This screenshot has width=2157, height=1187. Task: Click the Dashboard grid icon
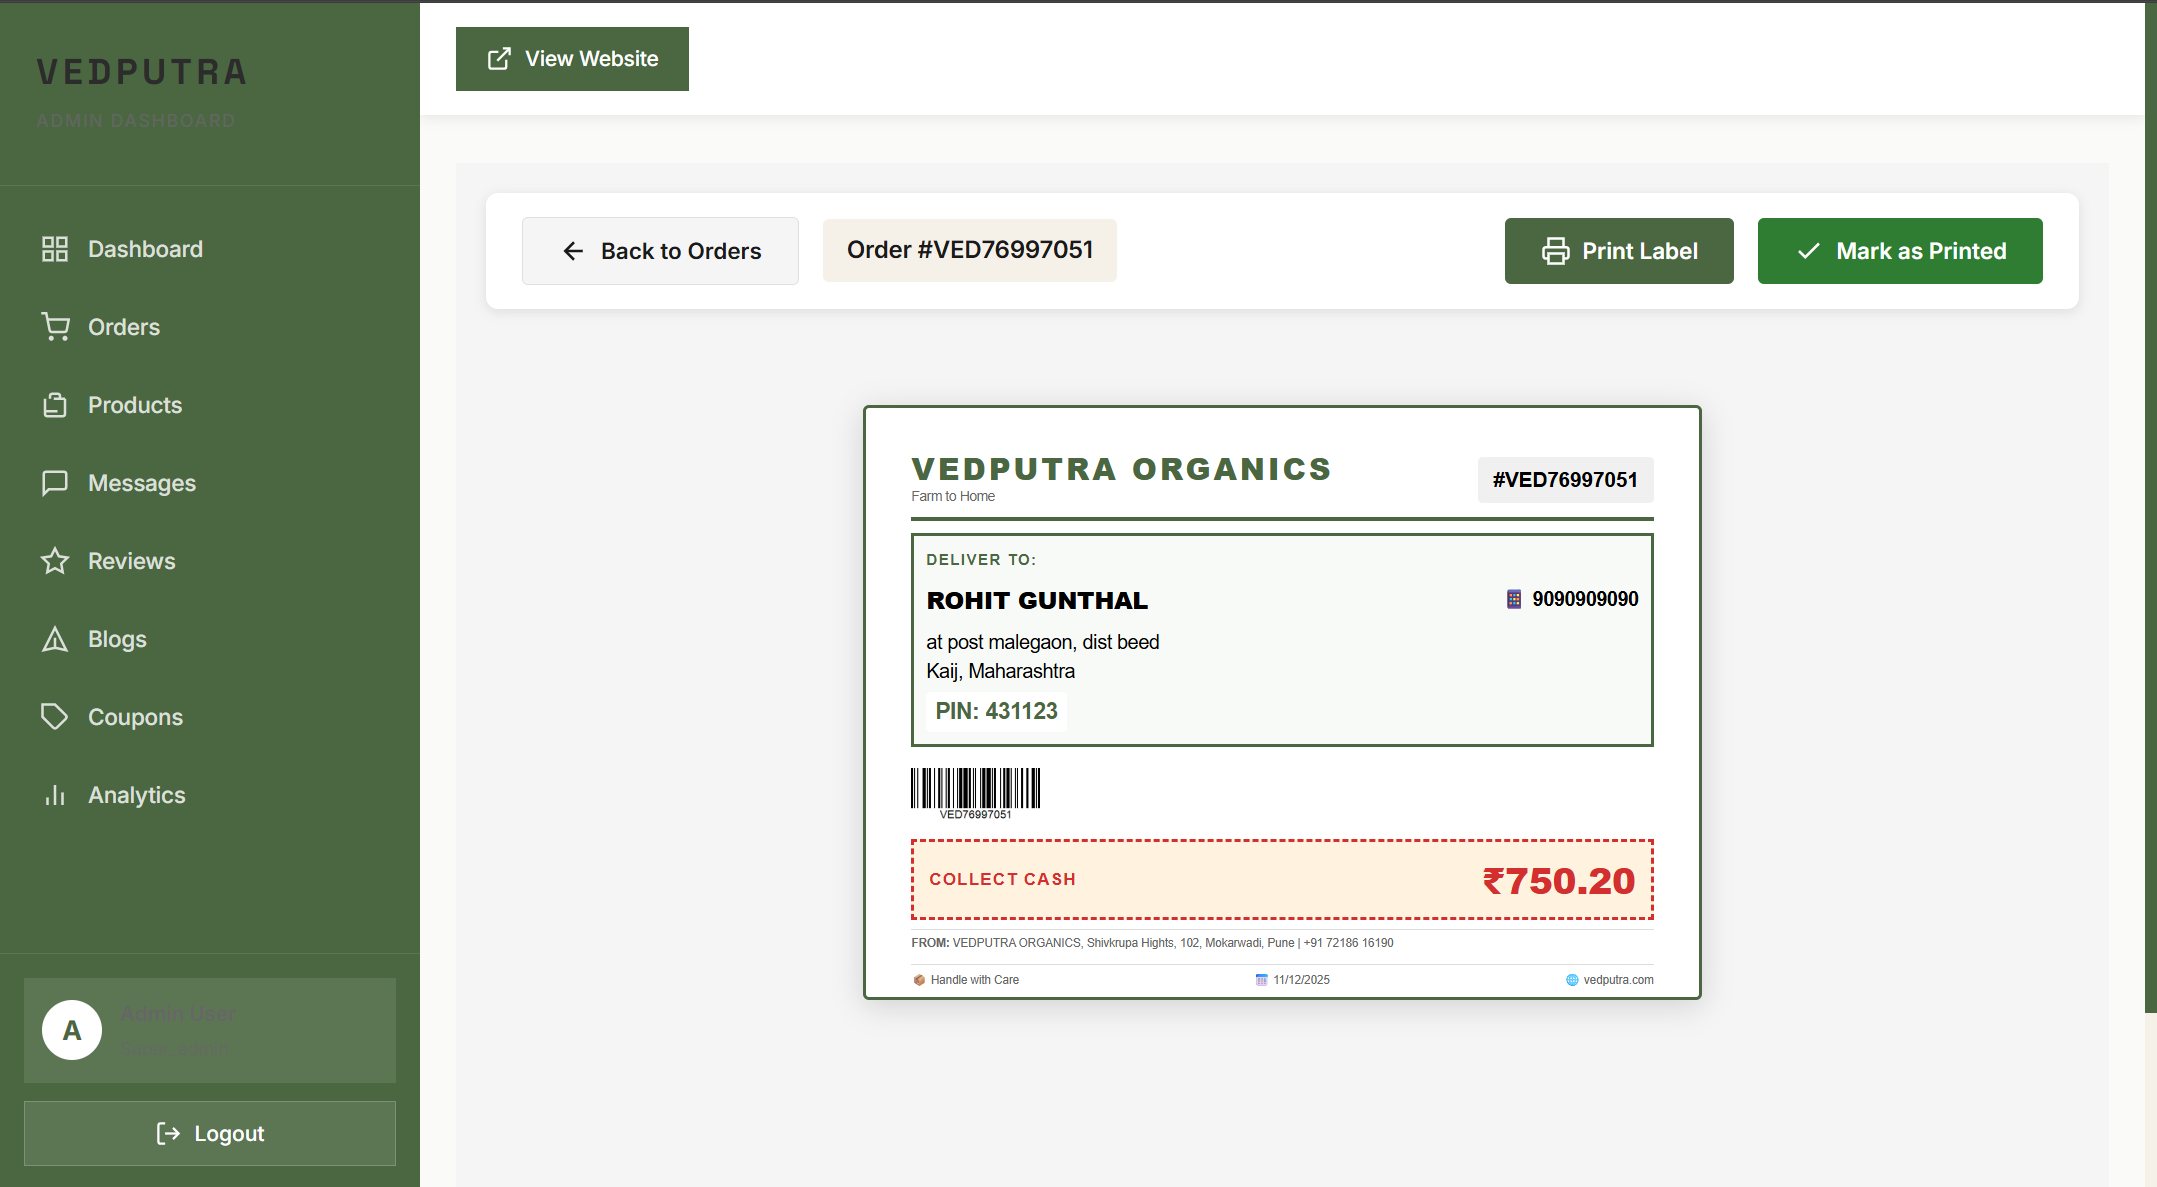(x=55, y=249)
